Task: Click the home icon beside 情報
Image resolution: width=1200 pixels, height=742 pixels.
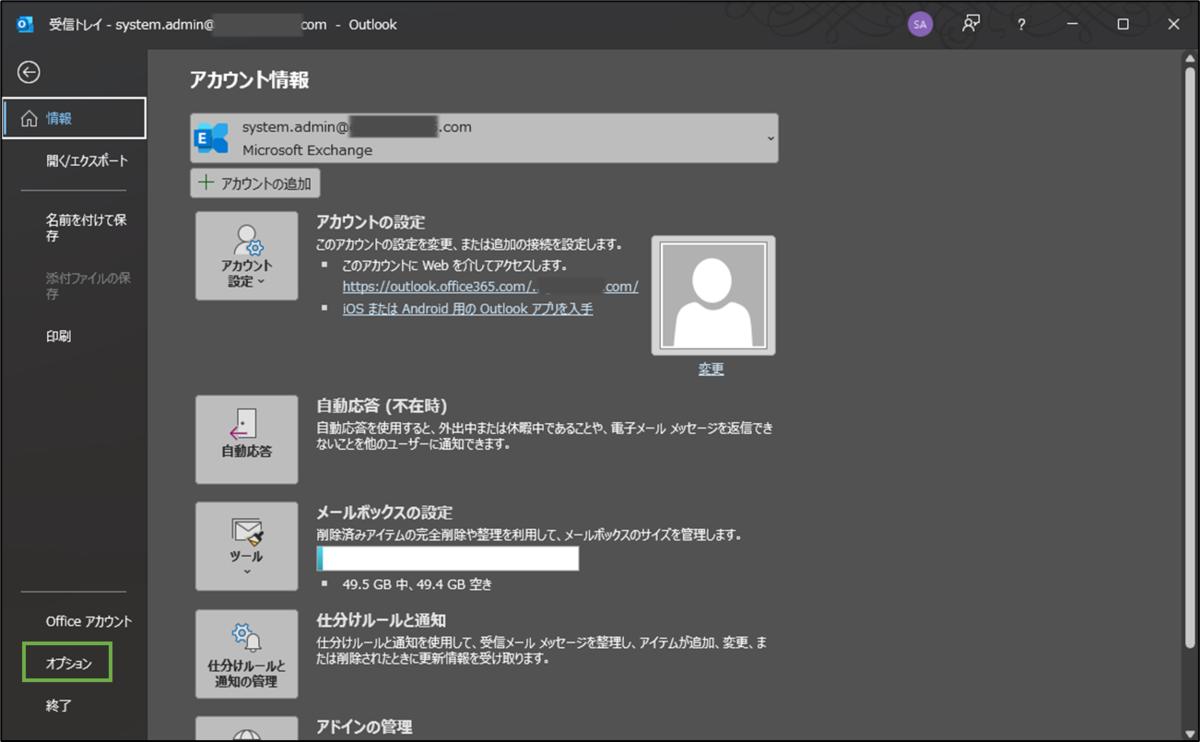Action: coord(28,118)
